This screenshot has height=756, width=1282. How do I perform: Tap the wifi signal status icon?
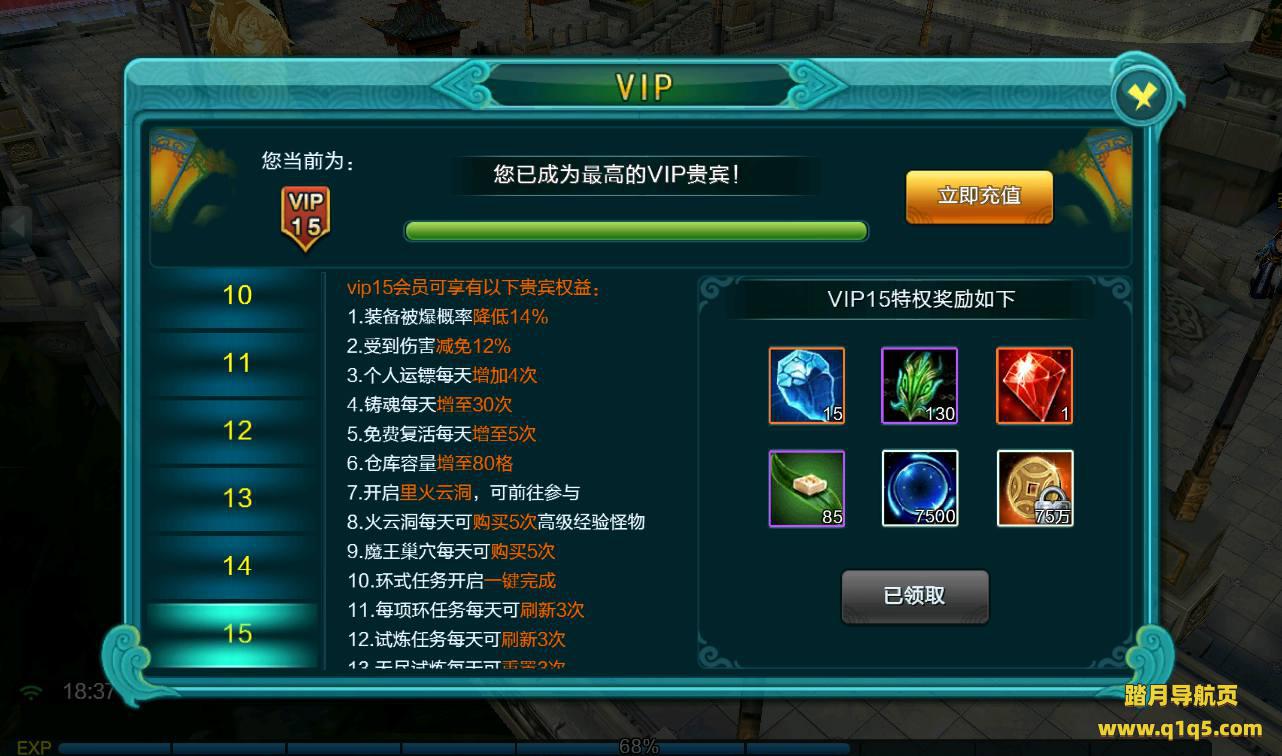click(x=32, y=692)
